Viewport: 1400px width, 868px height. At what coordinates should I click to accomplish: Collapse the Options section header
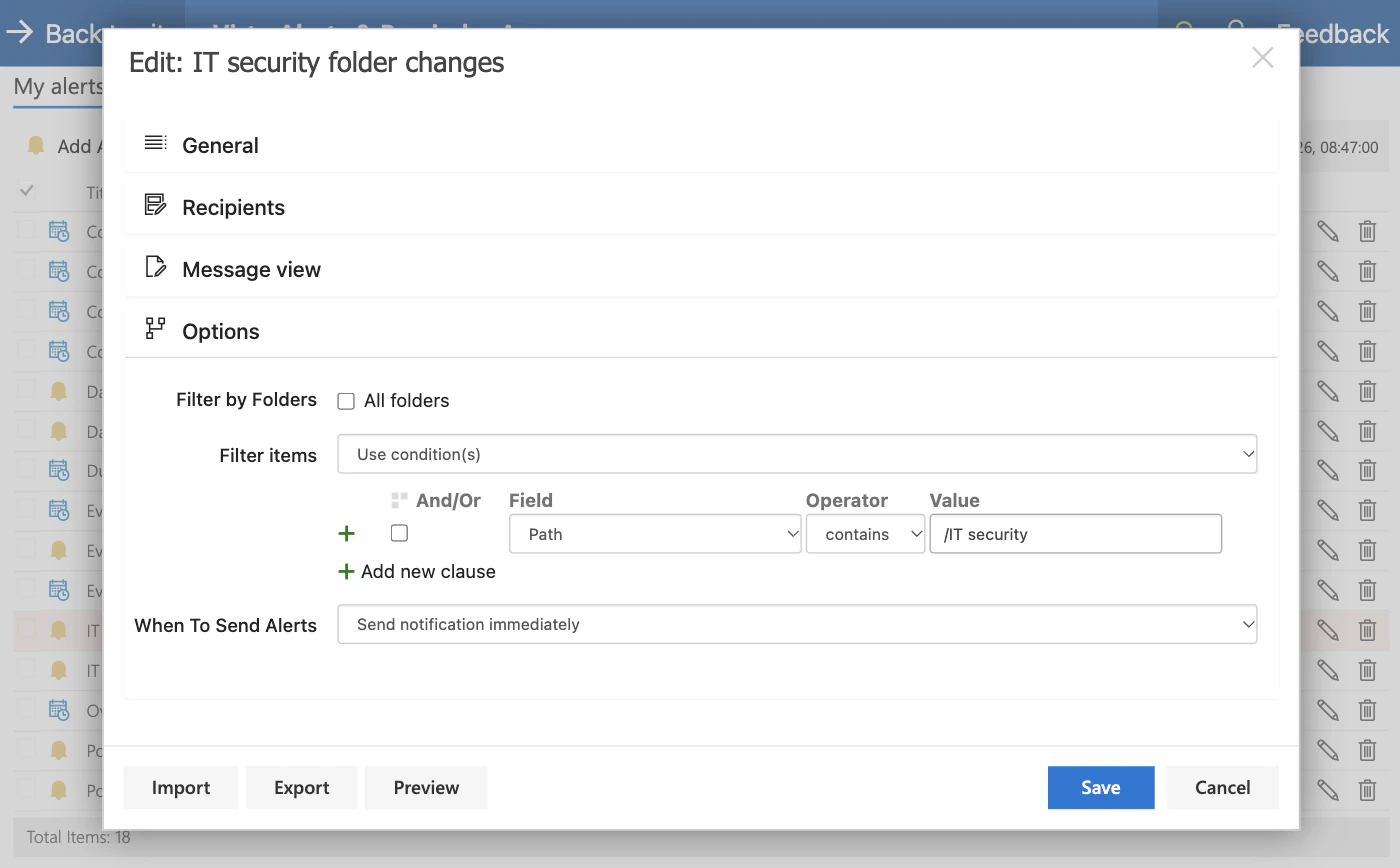pyautogui.click(x=701, y=331)
